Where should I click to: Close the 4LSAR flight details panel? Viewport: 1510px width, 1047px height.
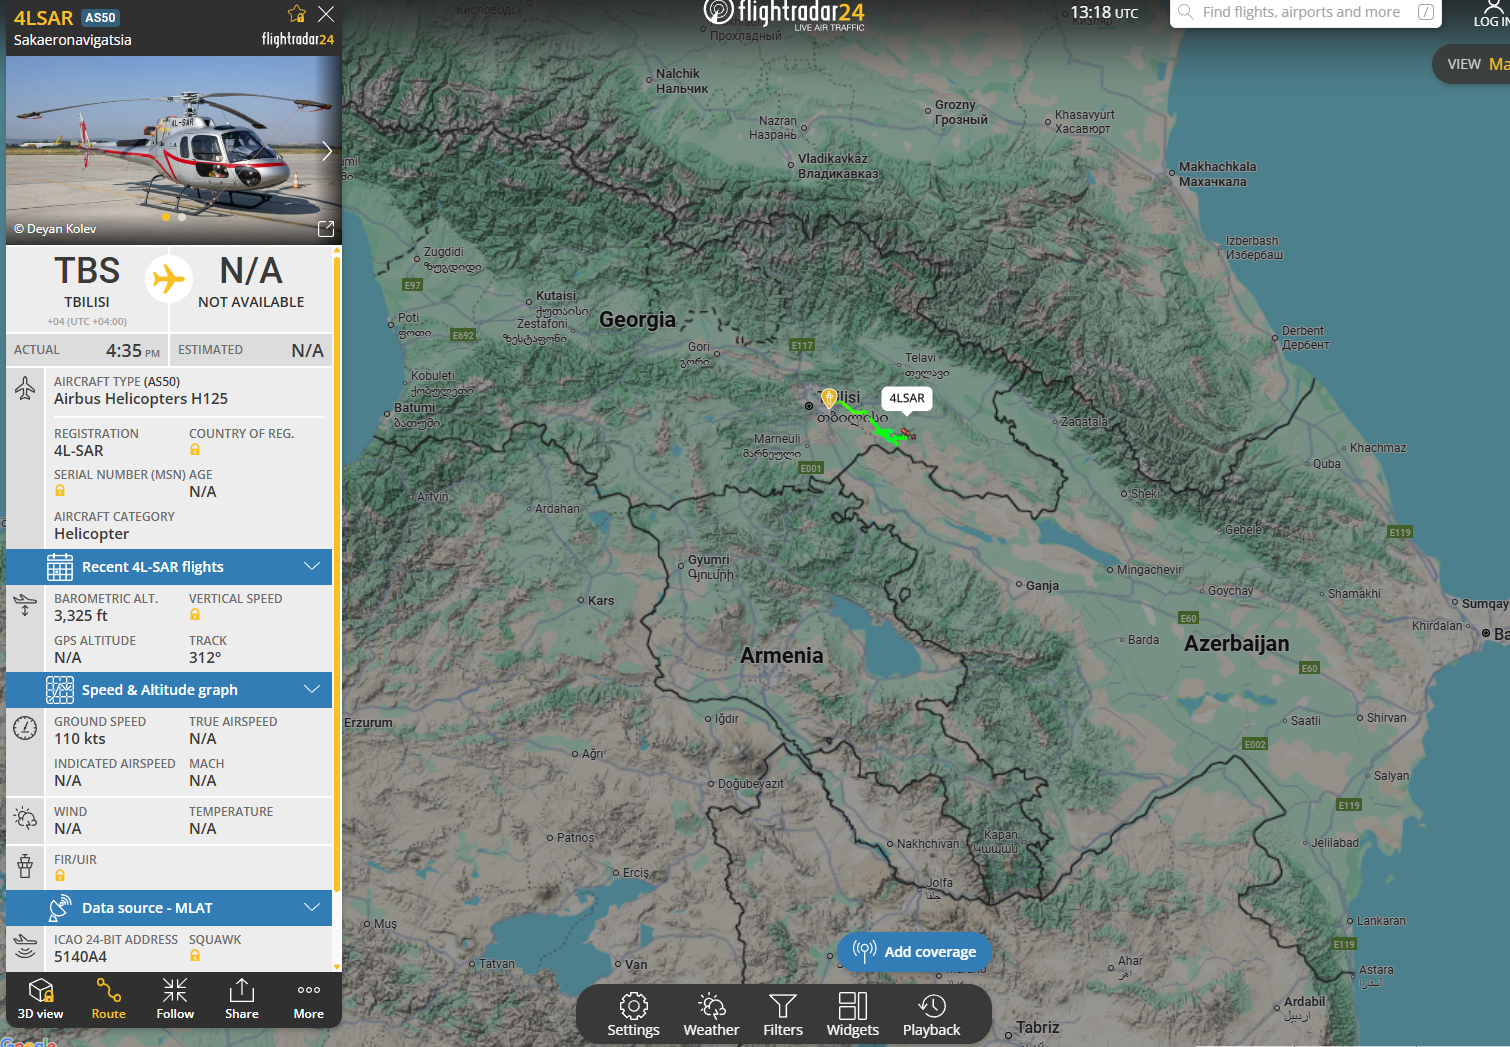point(326,14)
